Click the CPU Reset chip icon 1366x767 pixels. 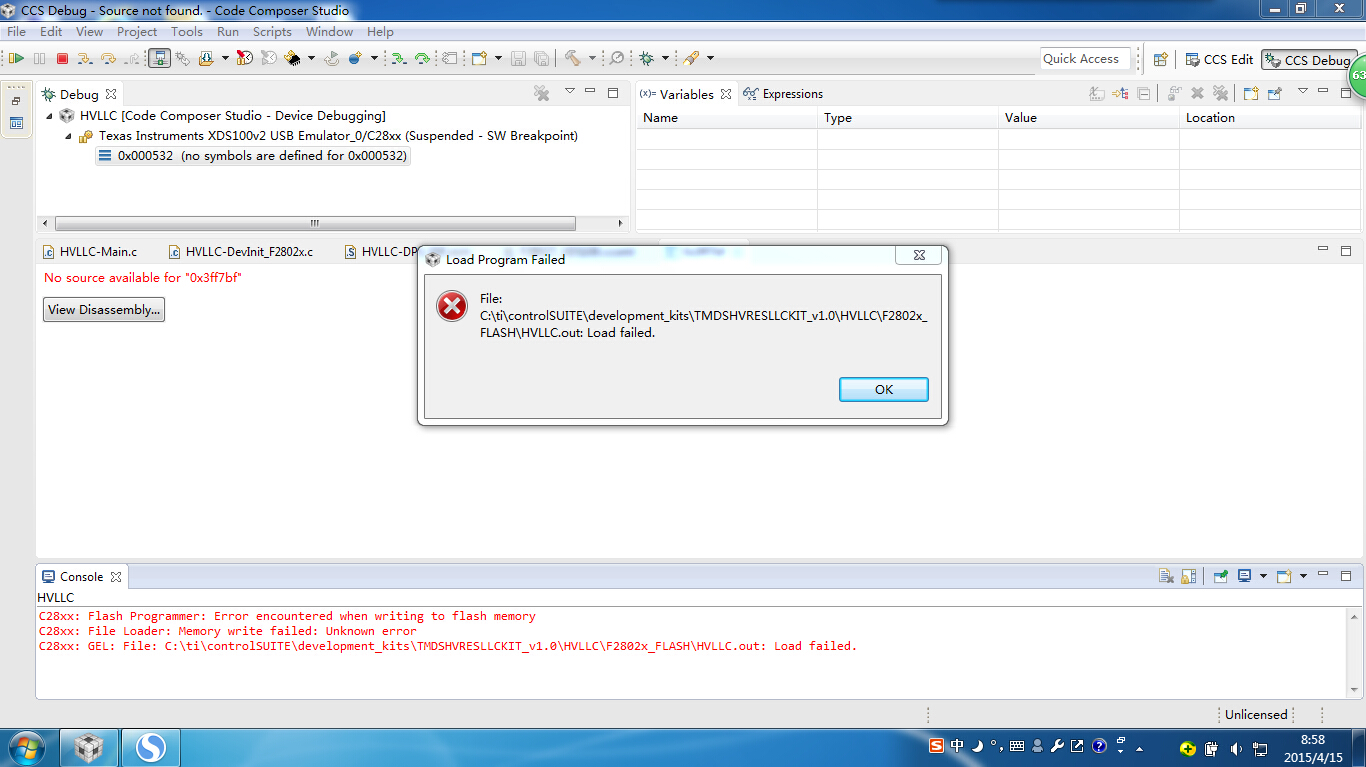pyautogui.click(x=292, y=59)
